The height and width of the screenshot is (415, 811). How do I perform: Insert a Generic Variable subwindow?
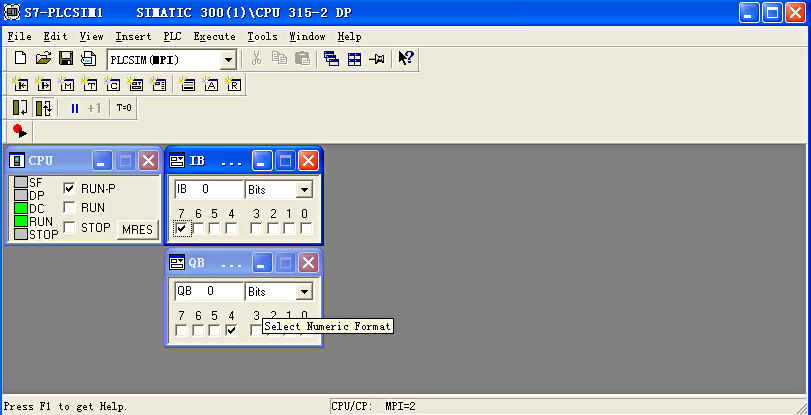click(x=135, y=84)
